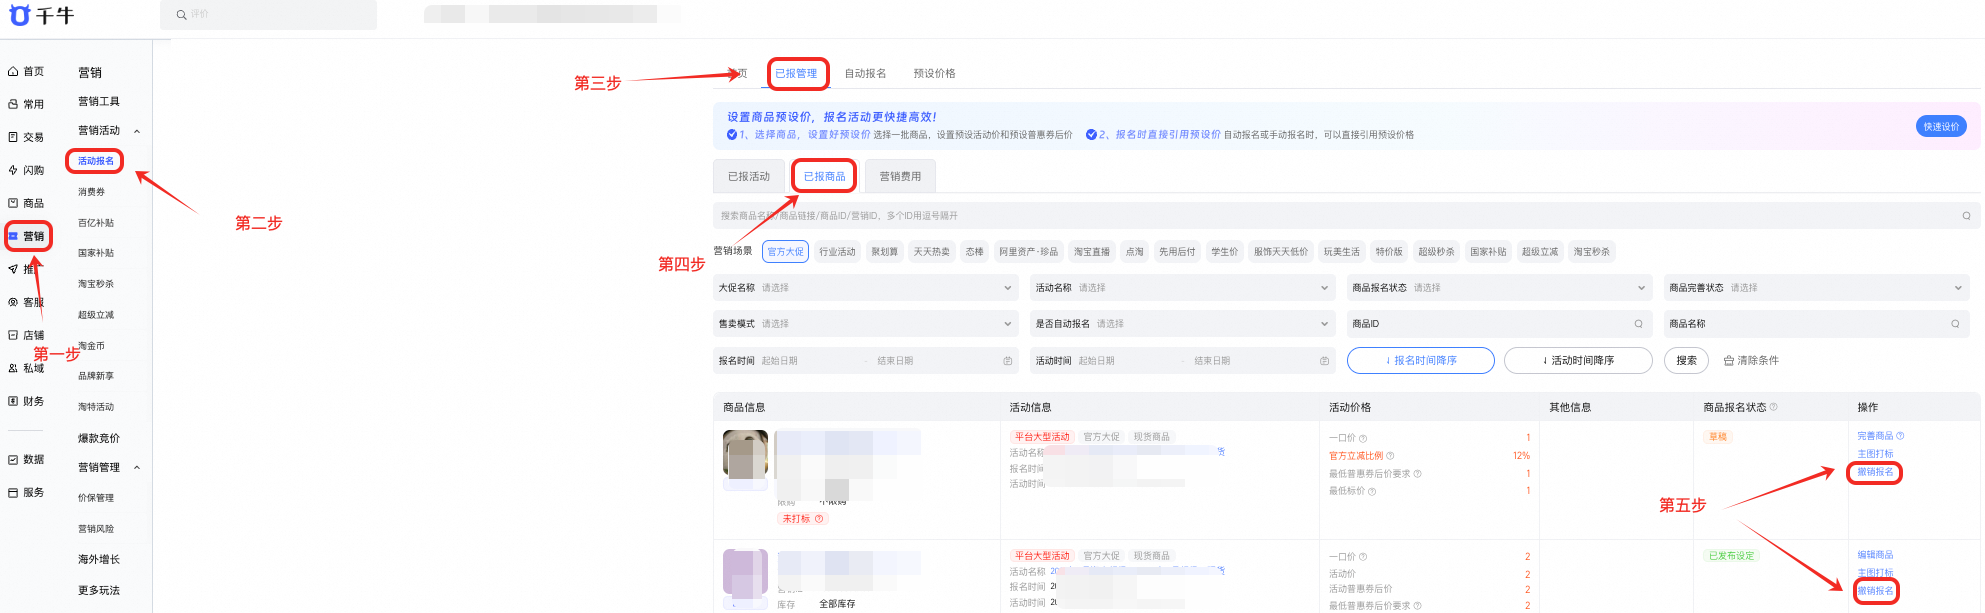Select the 先用后付 scene chip
The height and width of the screenshot is (613, 1985).
click(1177, 252)
